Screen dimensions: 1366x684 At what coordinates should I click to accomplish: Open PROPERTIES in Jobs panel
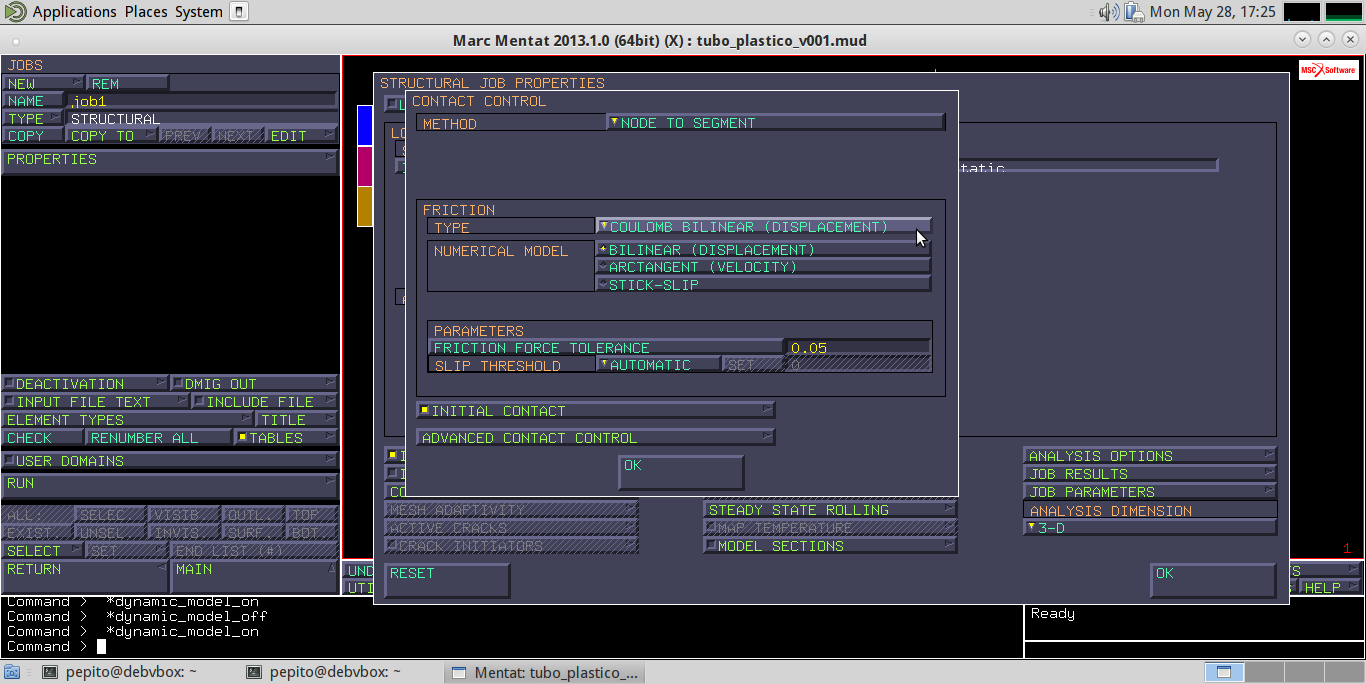(x=170, y=160)
